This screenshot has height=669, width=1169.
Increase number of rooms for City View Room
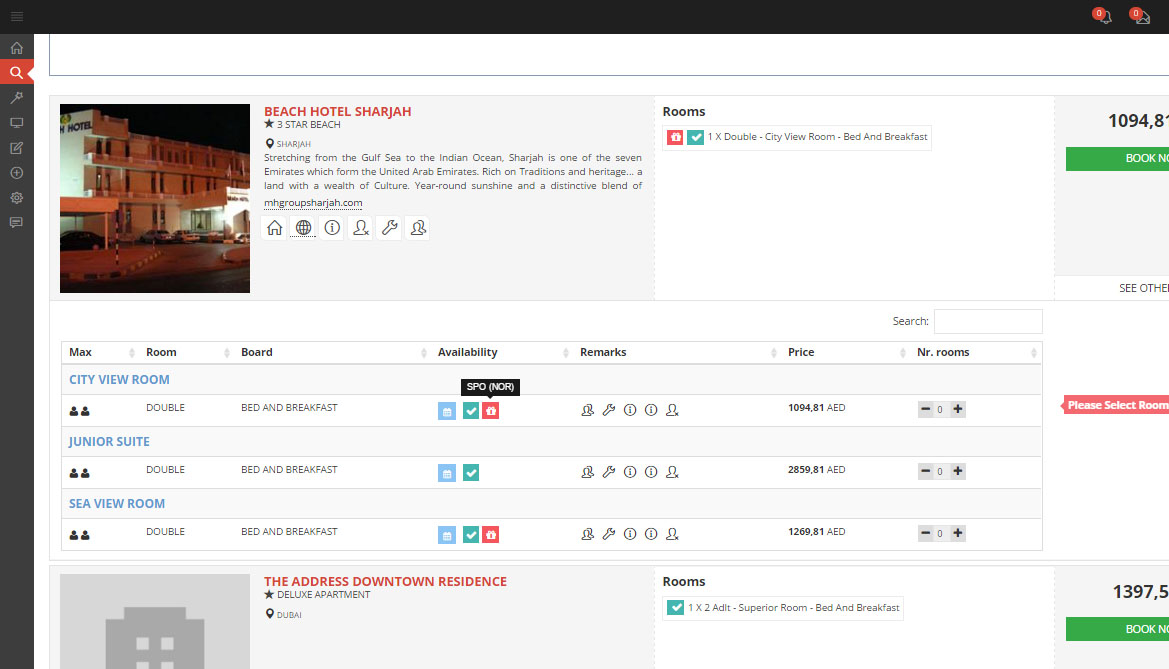[x=958, y=410]
